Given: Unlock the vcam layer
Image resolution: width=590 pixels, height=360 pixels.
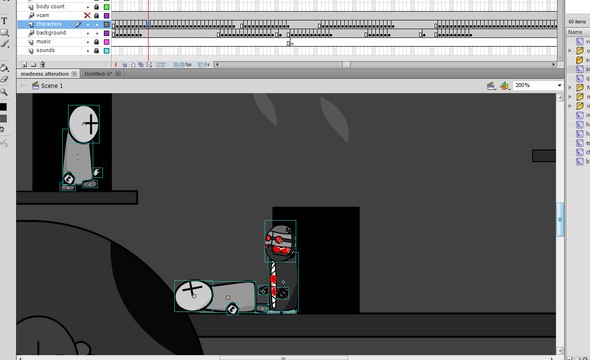Looking at the screenshot, I should point(97,15).
